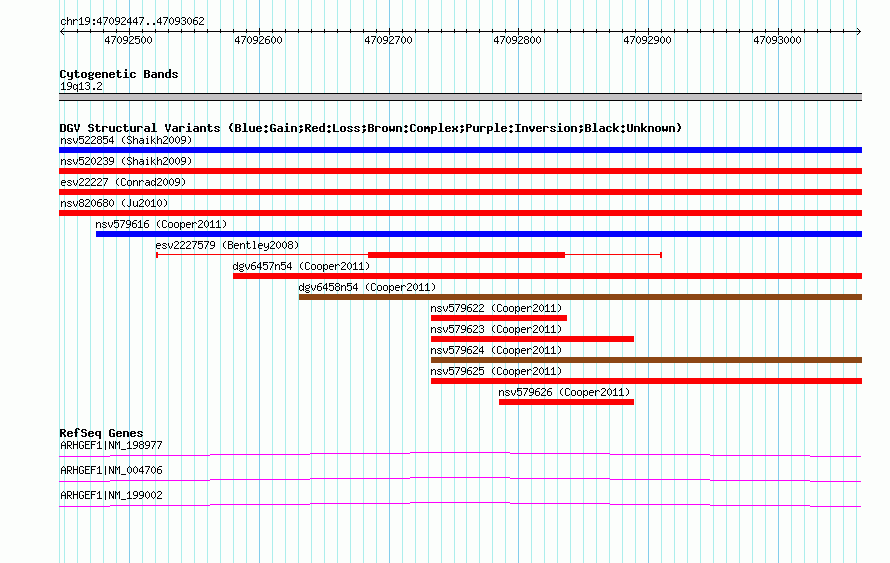The image size is (890, 563).
Task: Select the nsv579622 (Cooper2011) label
Action: click(x=496, y=308)
